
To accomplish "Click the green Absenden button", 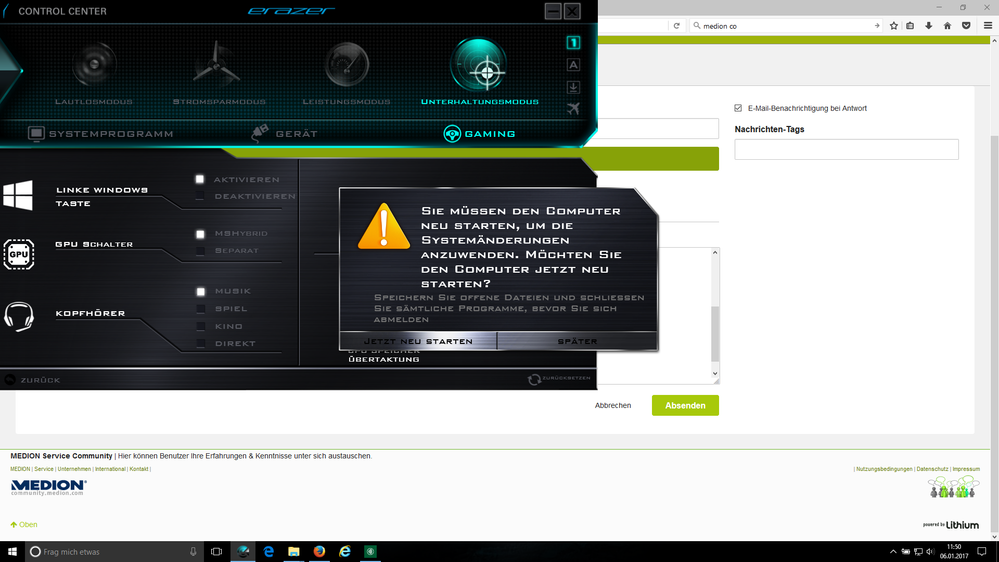I will (685, 405).
